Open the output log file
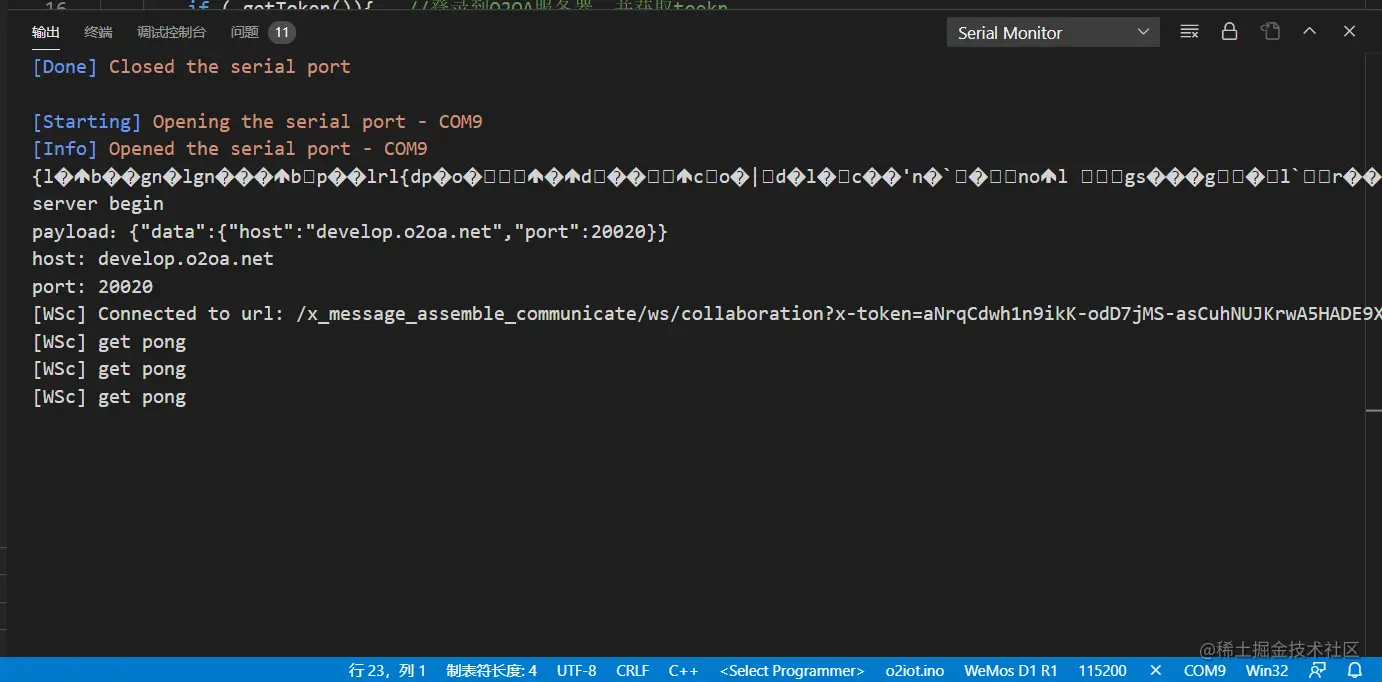 (1271, 32)
